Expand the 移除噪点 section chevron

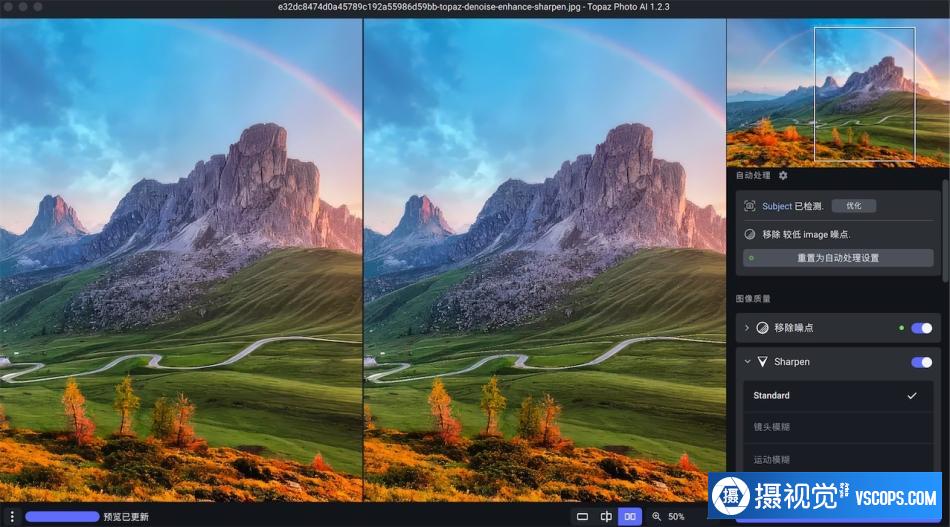pos(747,328)
